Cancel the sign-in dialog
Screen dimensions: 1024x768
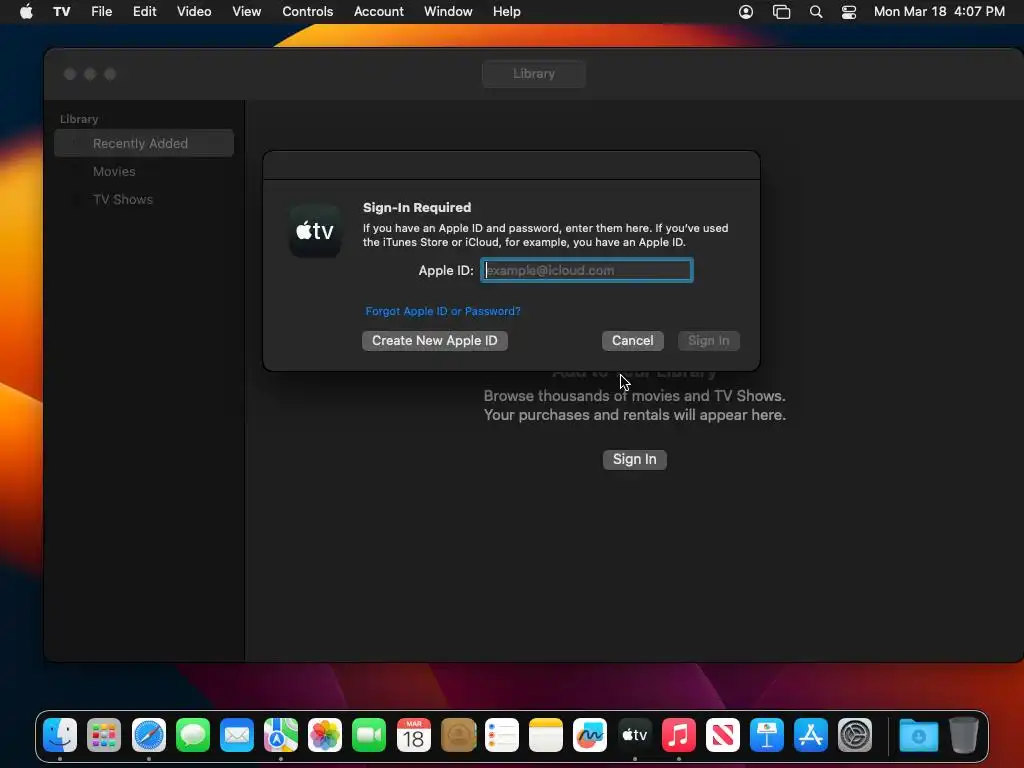click(632, 340)
